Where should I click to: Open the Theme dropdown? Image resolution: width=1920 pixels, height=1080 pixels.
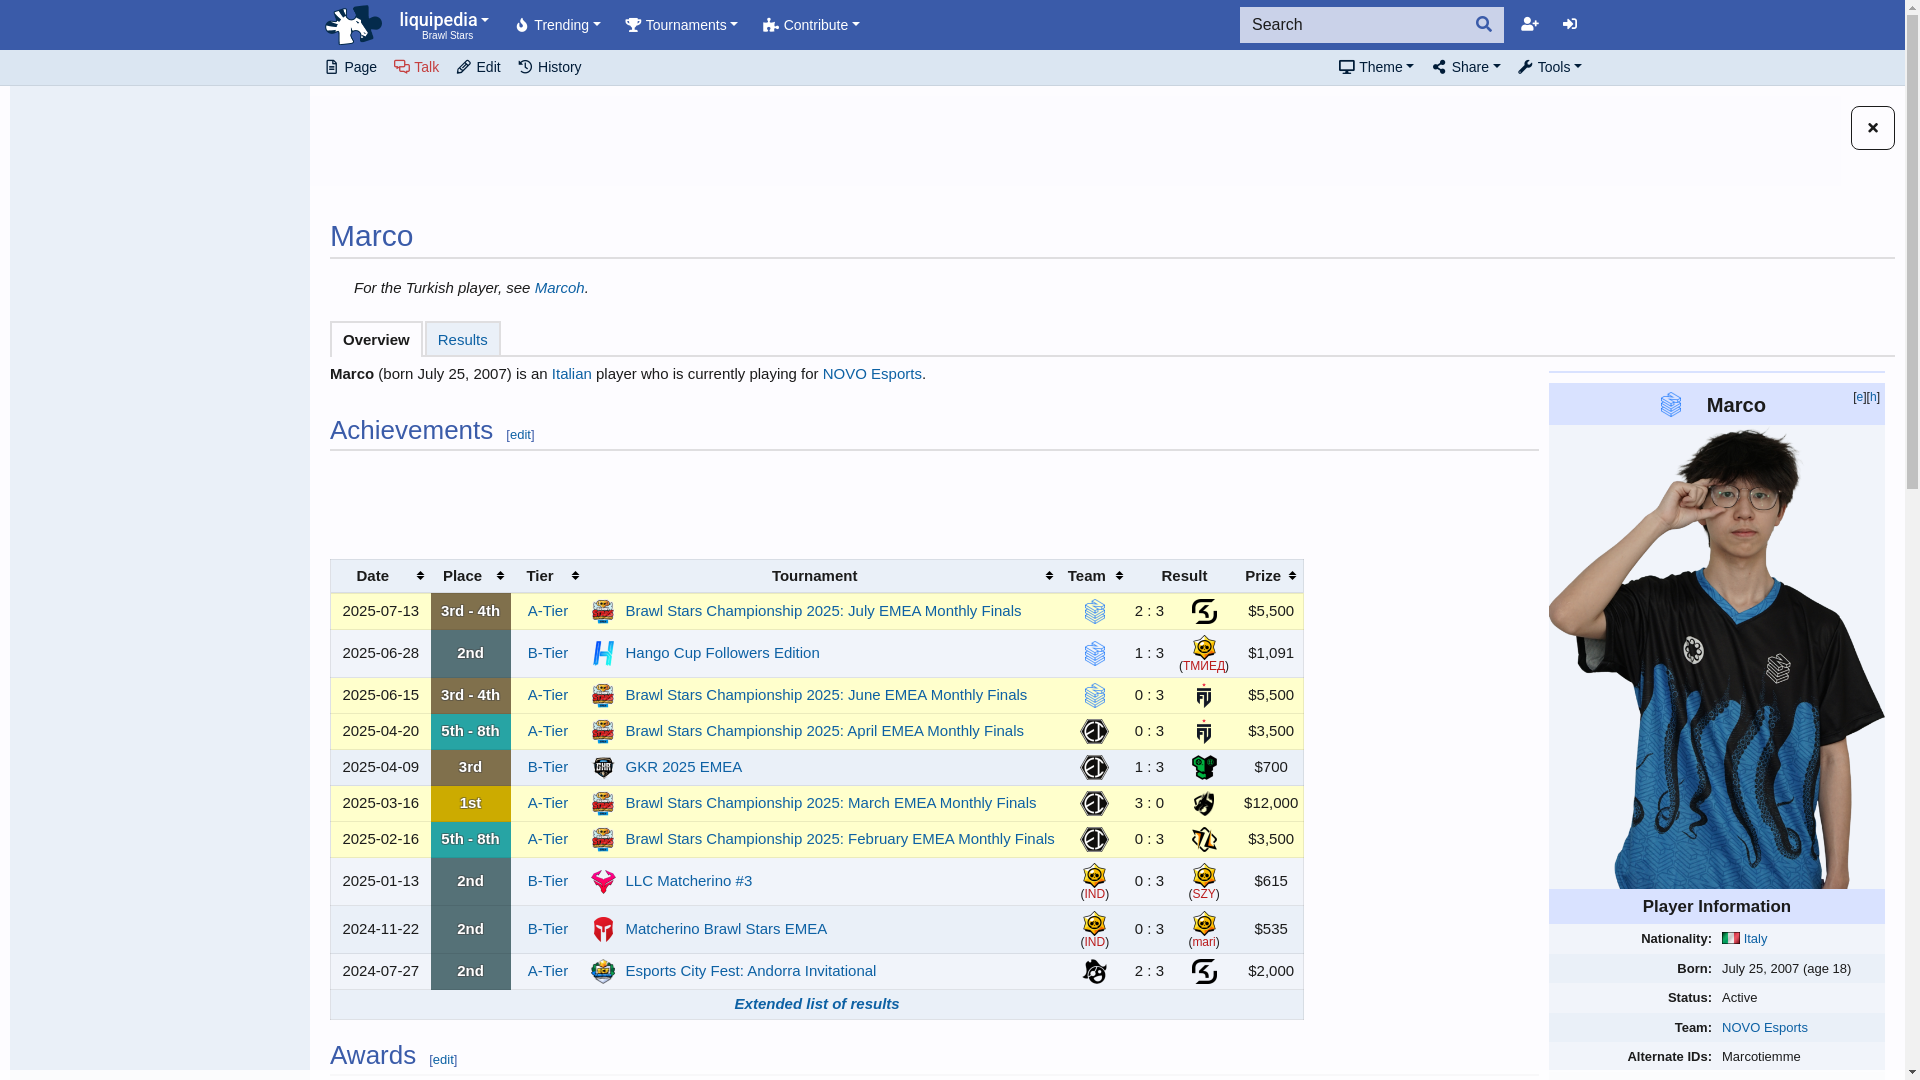1376,67
